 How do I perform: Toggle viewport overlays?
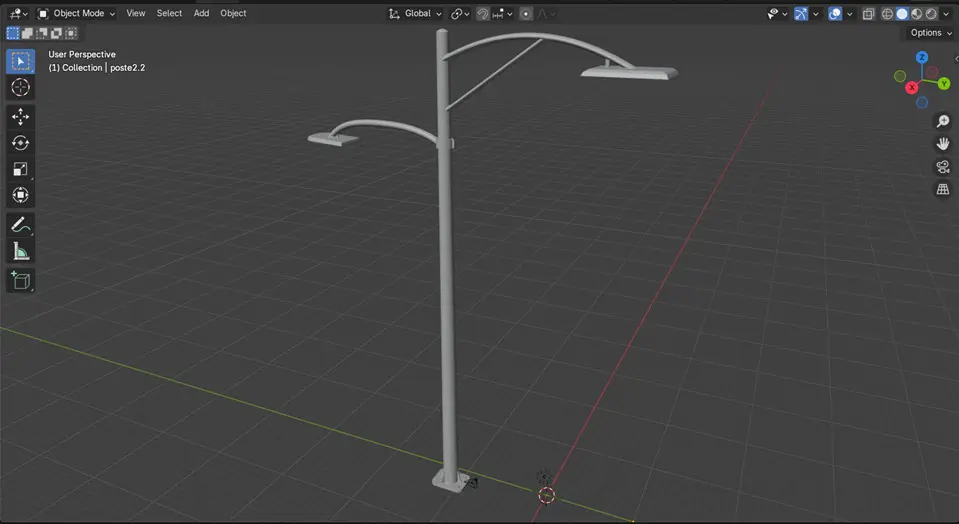835,13
